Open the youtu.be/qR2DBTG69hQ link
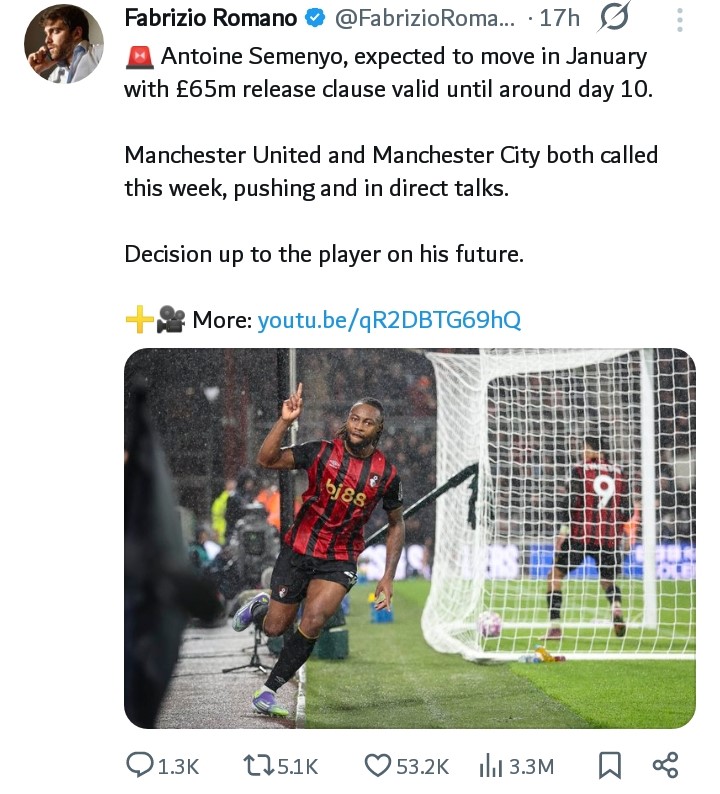 (x=389, y=320)
